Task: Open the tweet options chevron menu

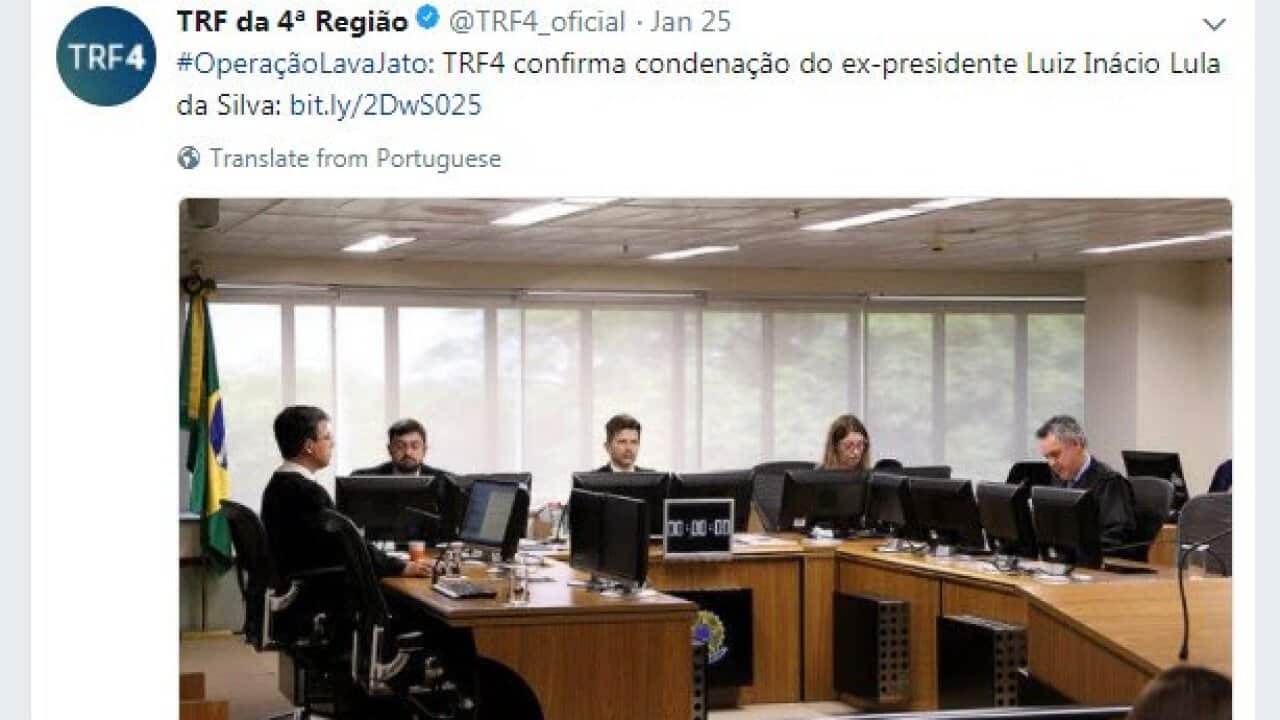Action: [1214, 24]
